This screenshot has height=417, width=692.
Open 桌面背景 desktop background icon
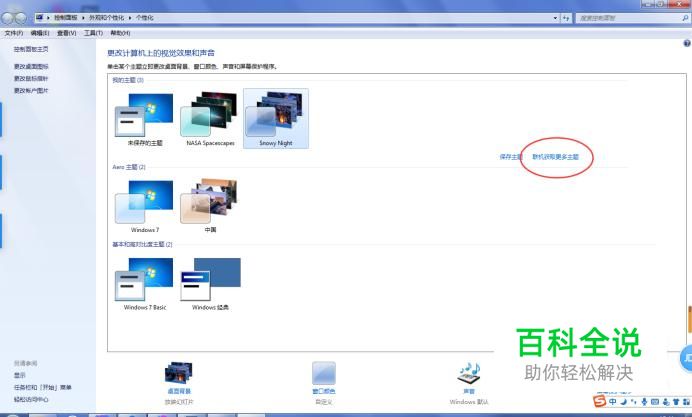[179, 373]
